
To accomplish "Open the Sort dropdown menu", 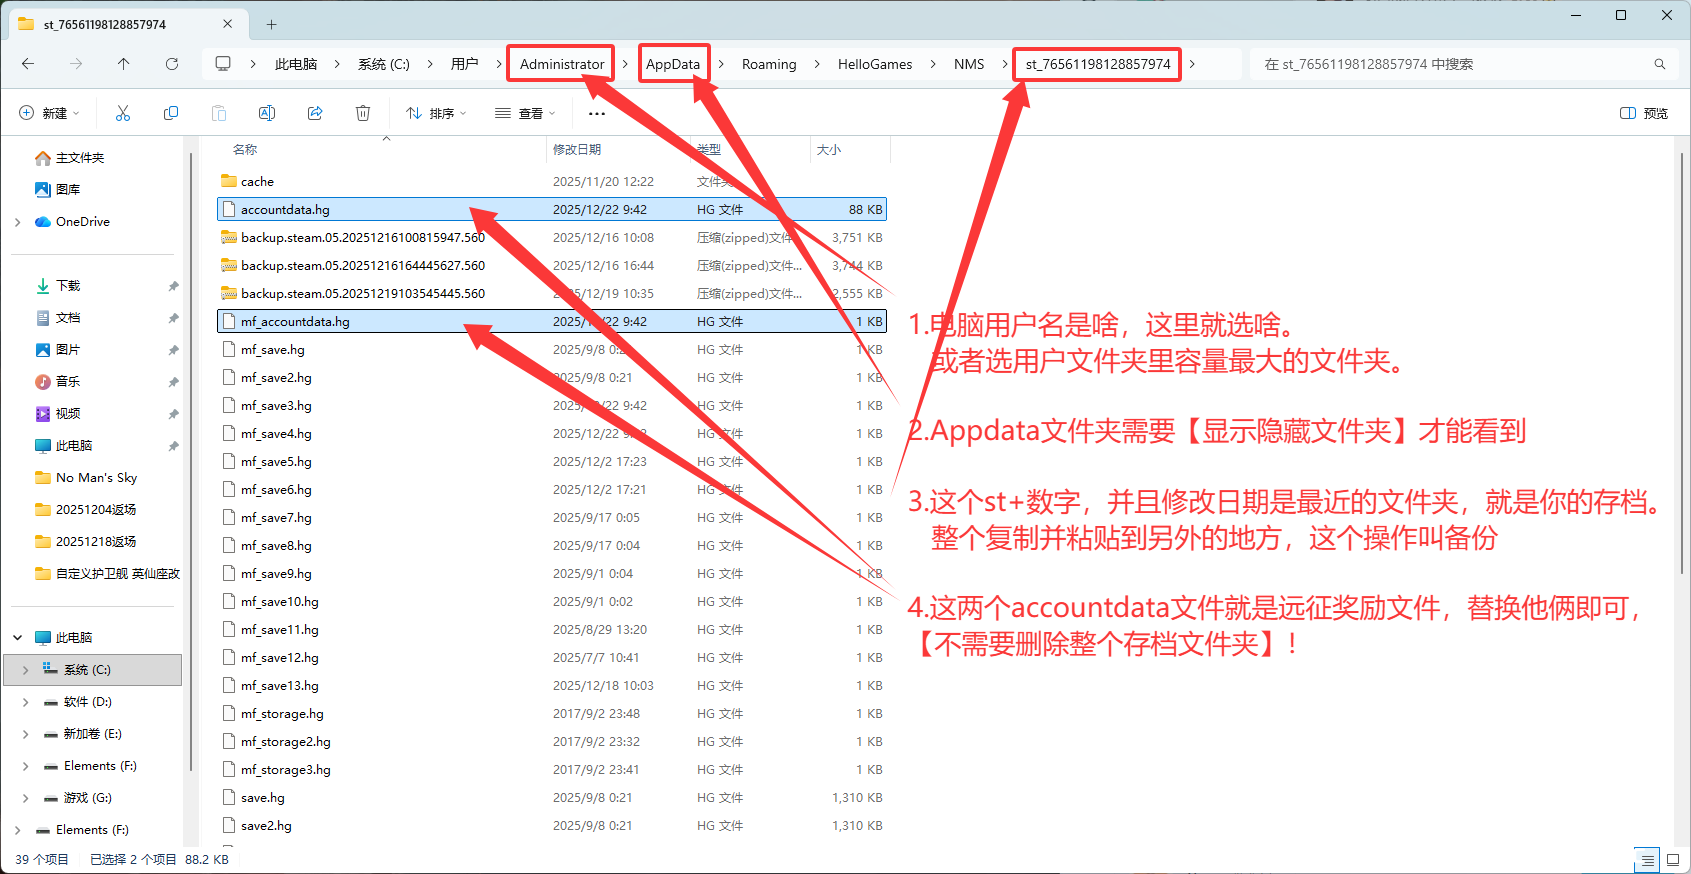I will click(x=436, y=113).
